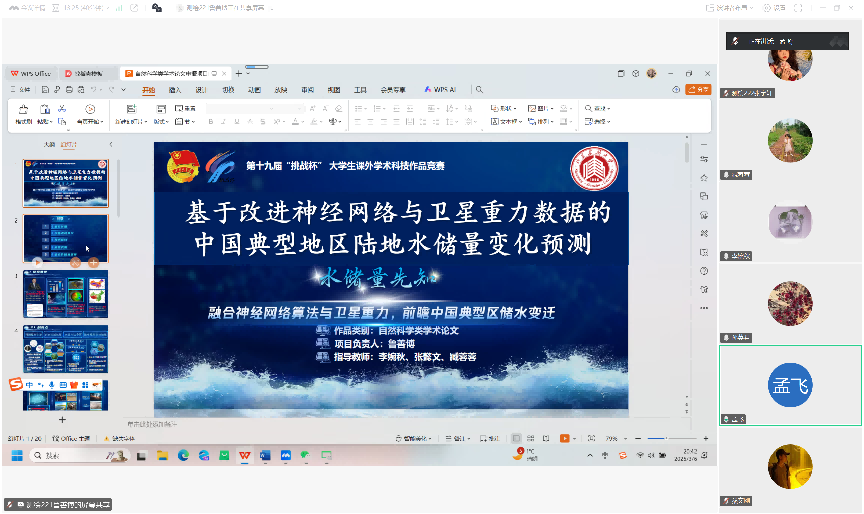Open the 排列 (Arrange) dropdown
Image resolution: width=864 pixels, height=514 pixels.
coord(540,121)
